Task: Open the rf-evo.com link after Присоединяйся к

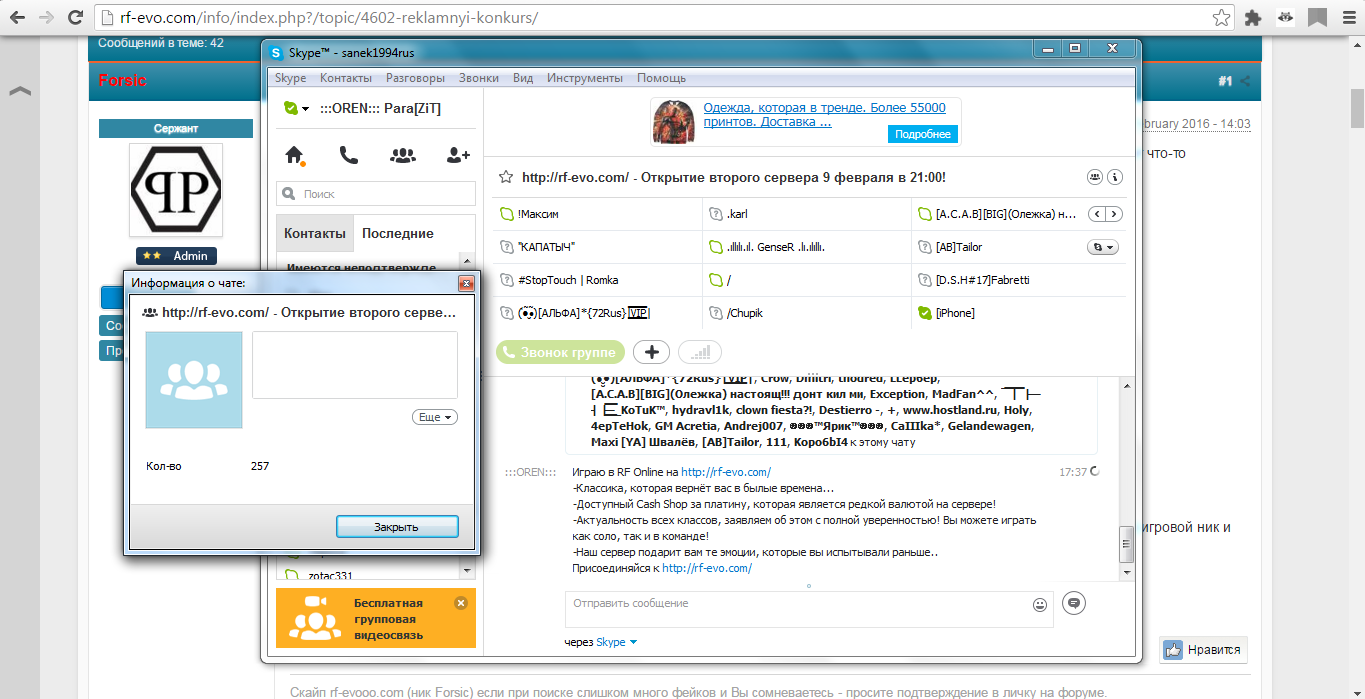Action: coord(707,568)
